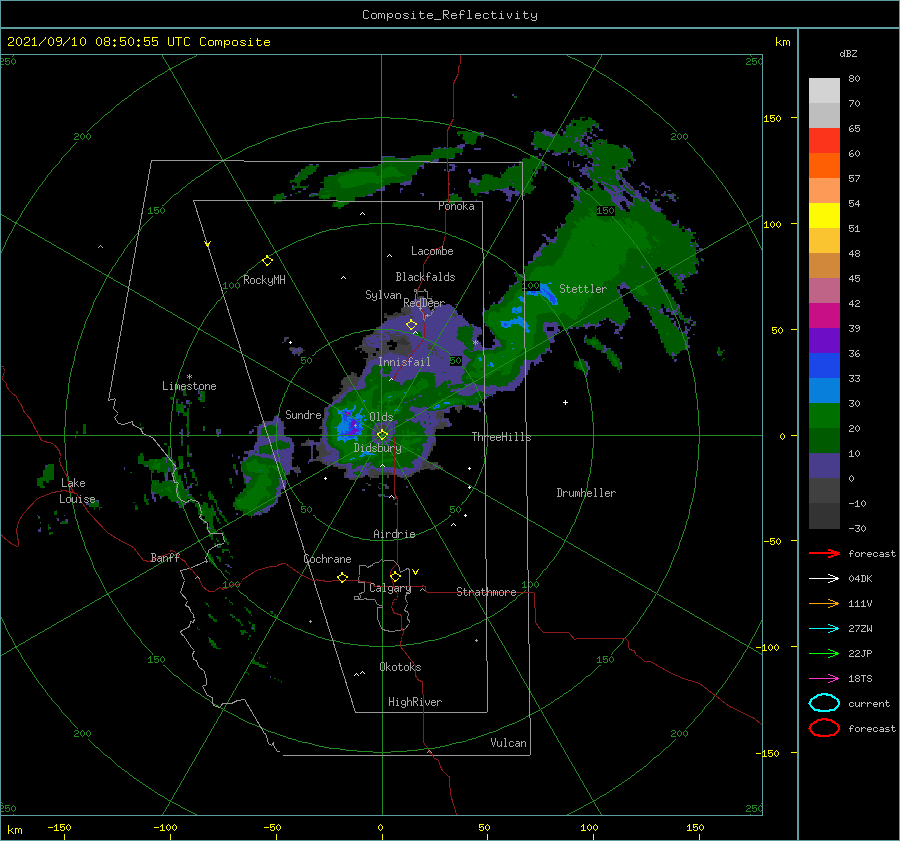
Task: Click the Calgary city label
Action: tap(390, 588)
